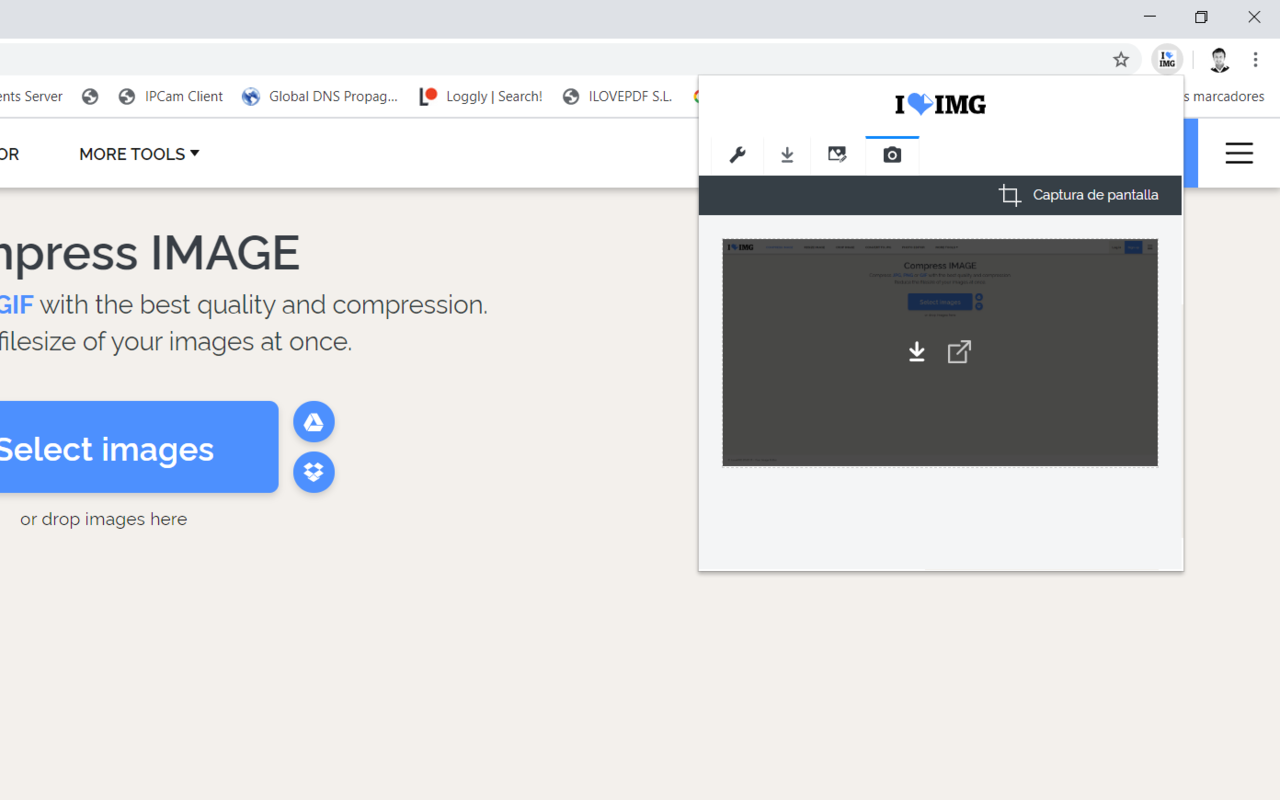Upload images from Dropbox icon

tap(313, 471)
